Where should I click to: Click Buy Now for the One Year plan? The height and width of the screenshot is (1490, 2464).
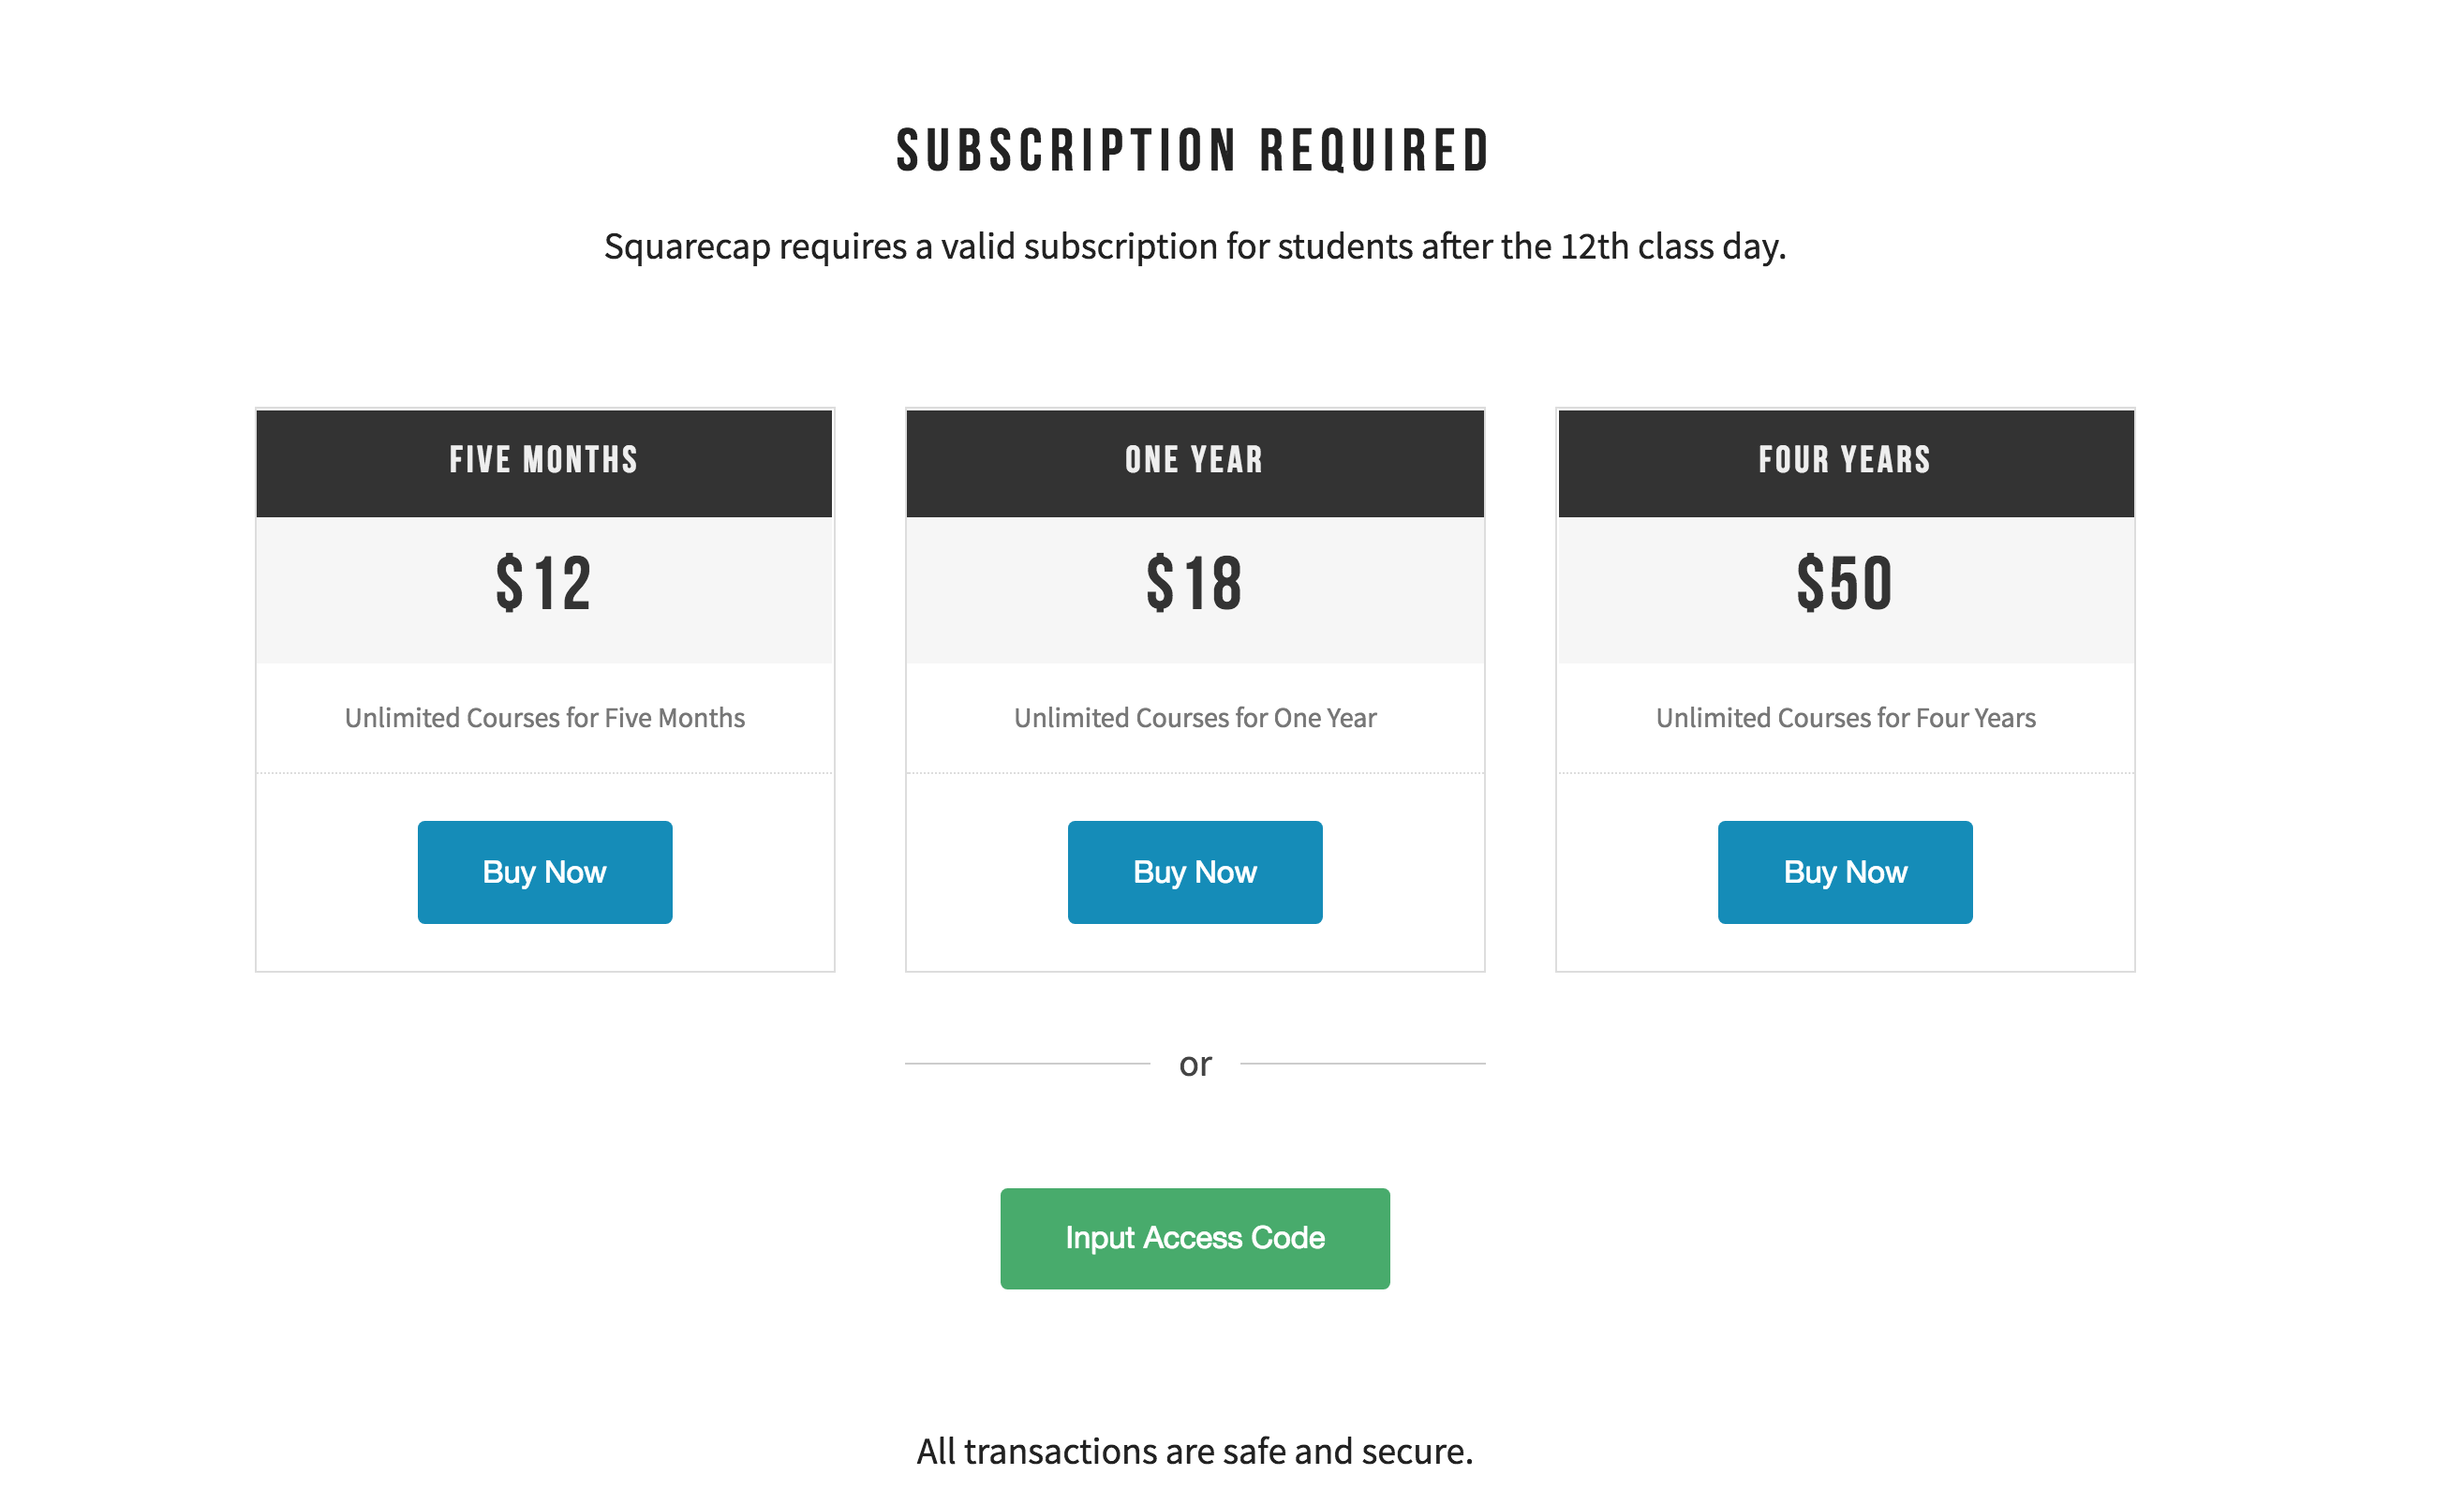click(x=1194, y=872)
